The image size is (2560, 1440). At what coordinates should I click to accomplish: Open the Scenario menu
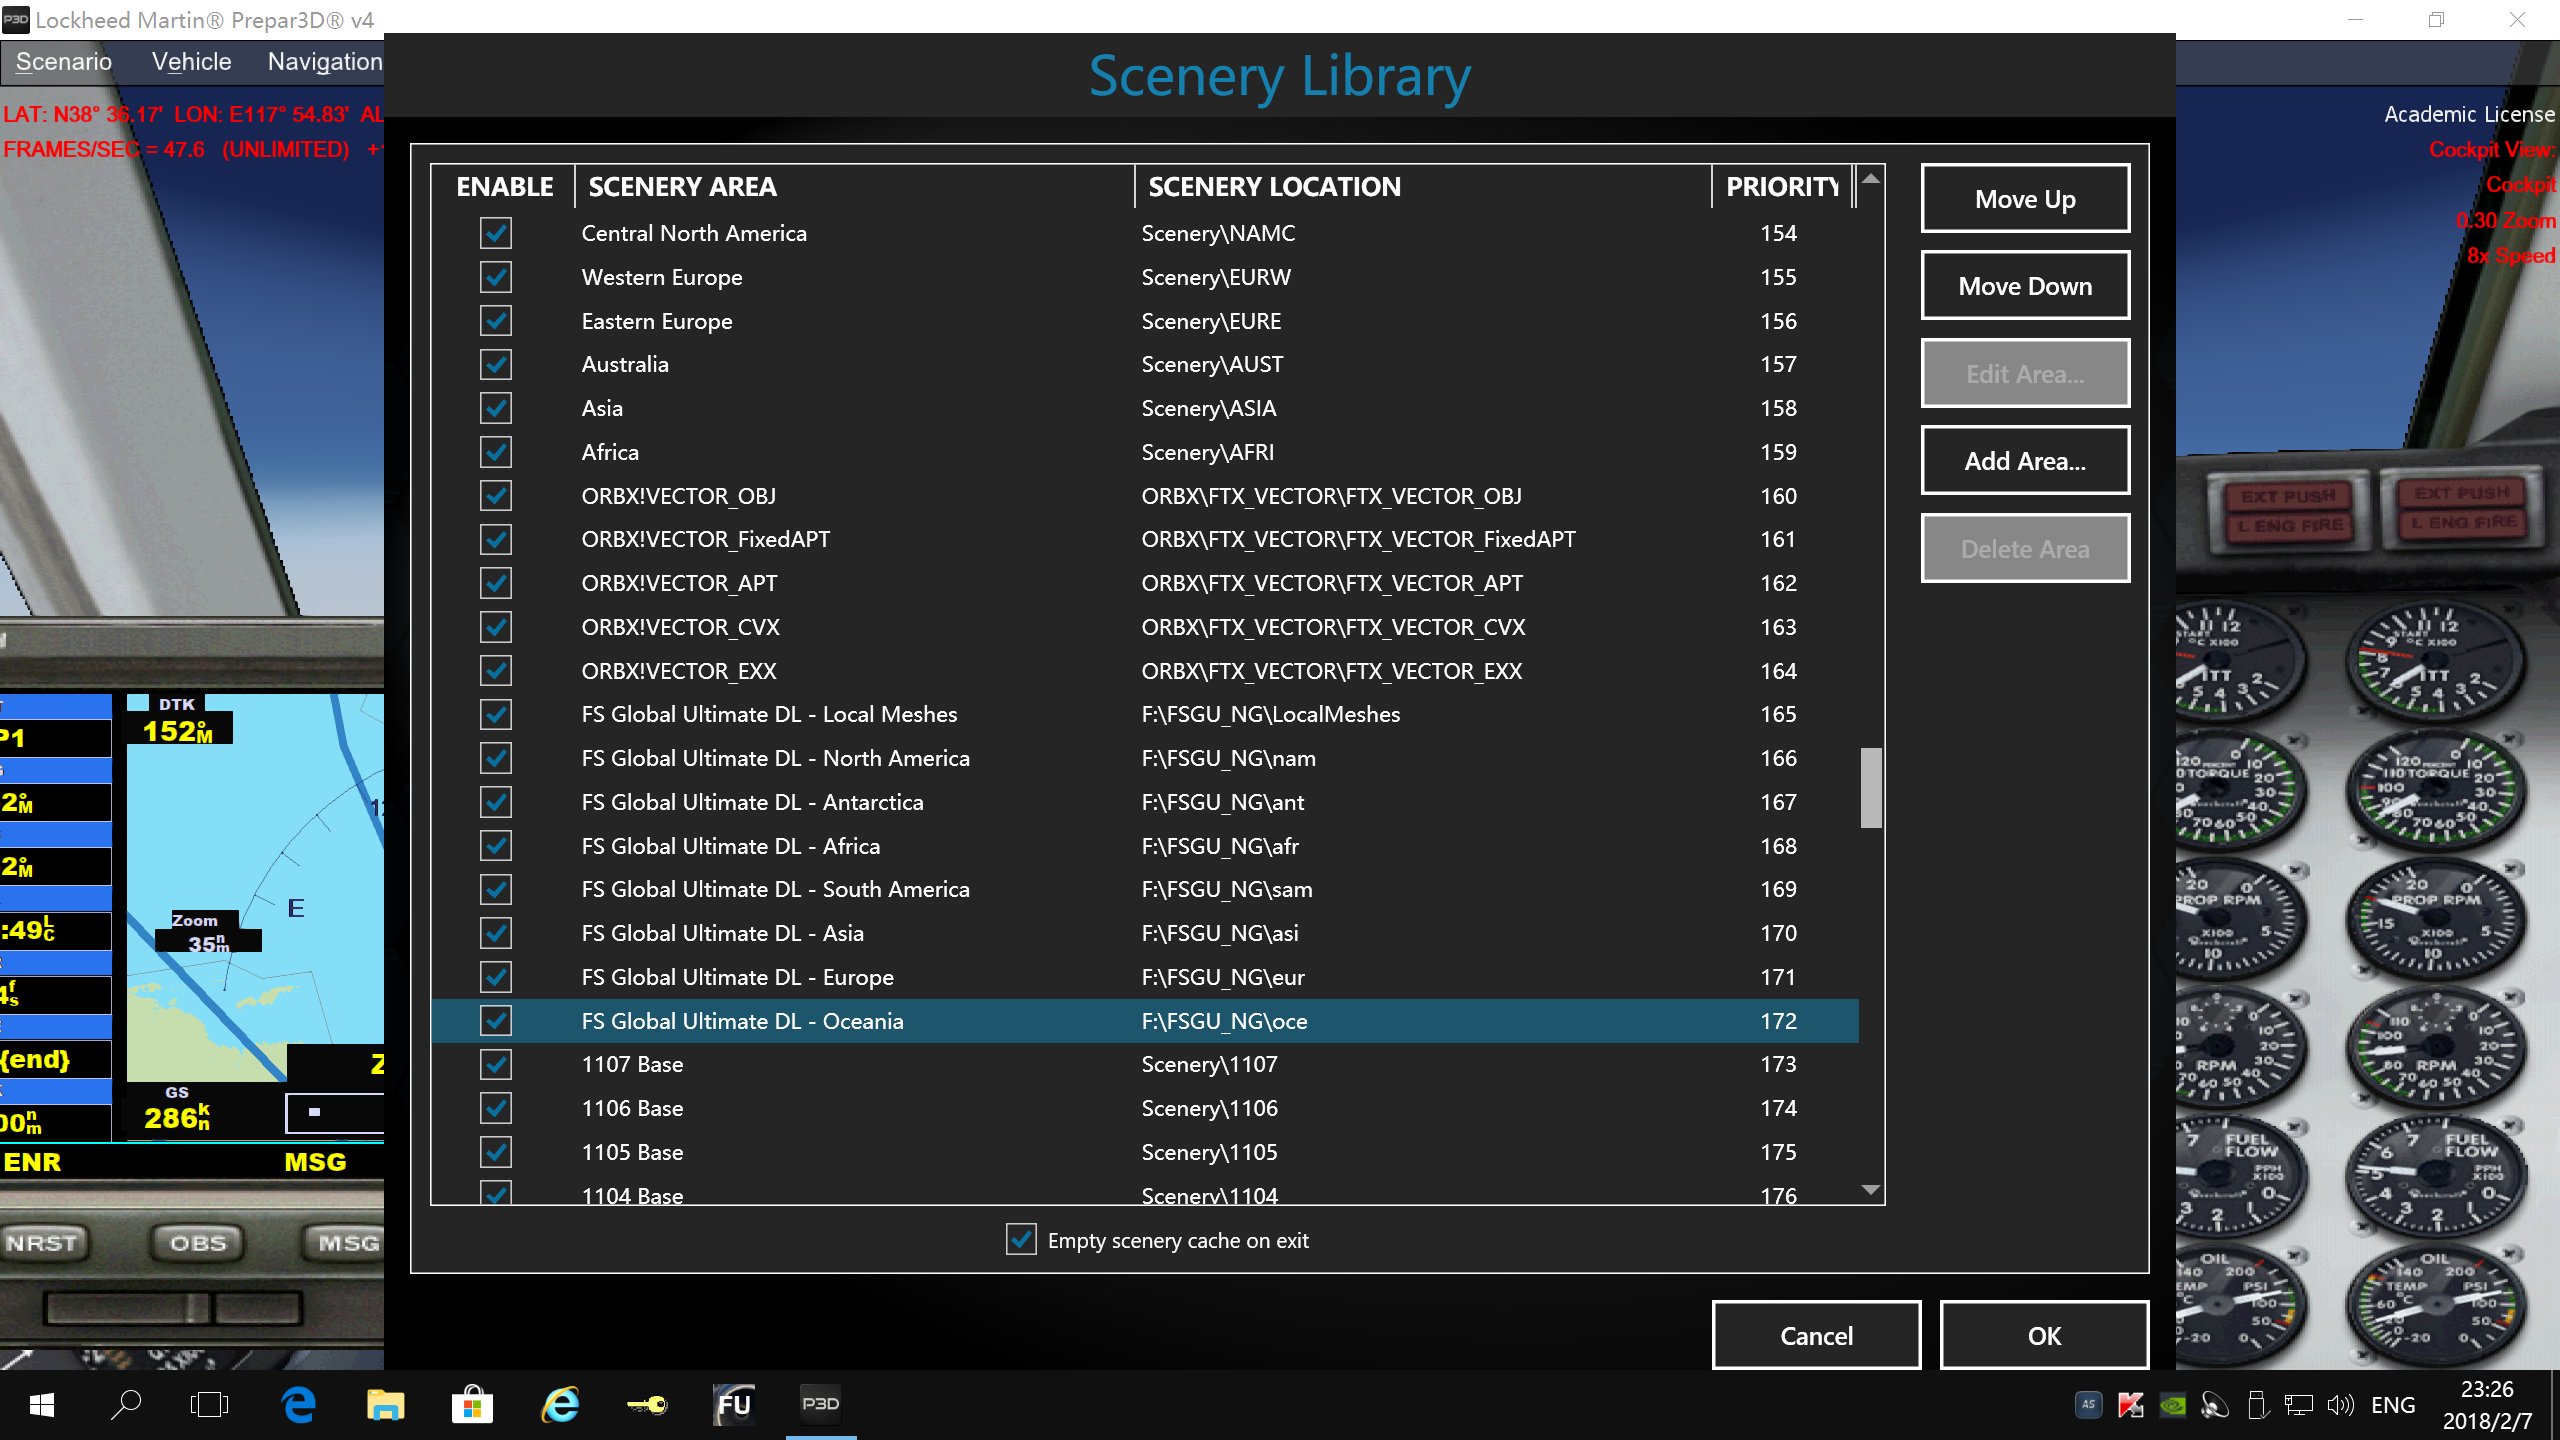64,61
